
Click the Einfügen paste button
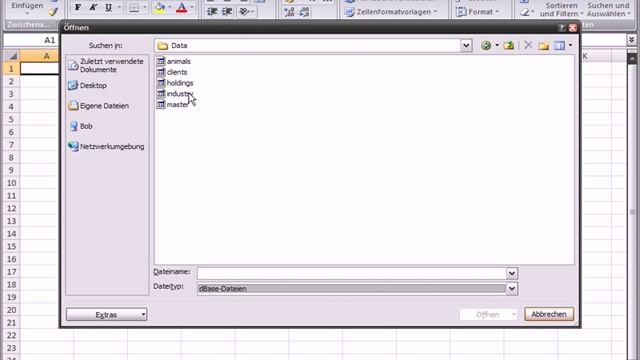coord(27,7)
